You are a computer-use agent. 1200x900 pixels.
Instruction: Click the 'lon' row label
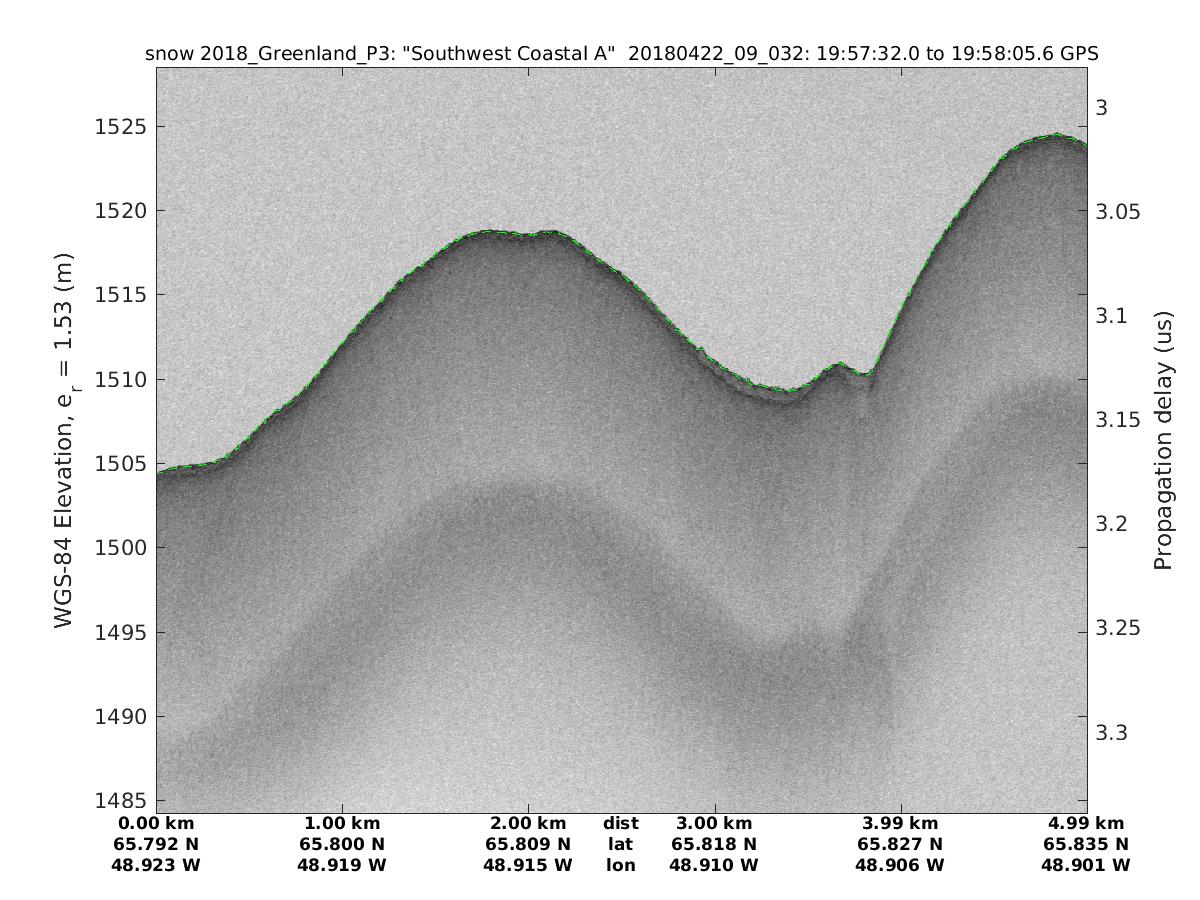pyautogui.click(x=620, y=865)
